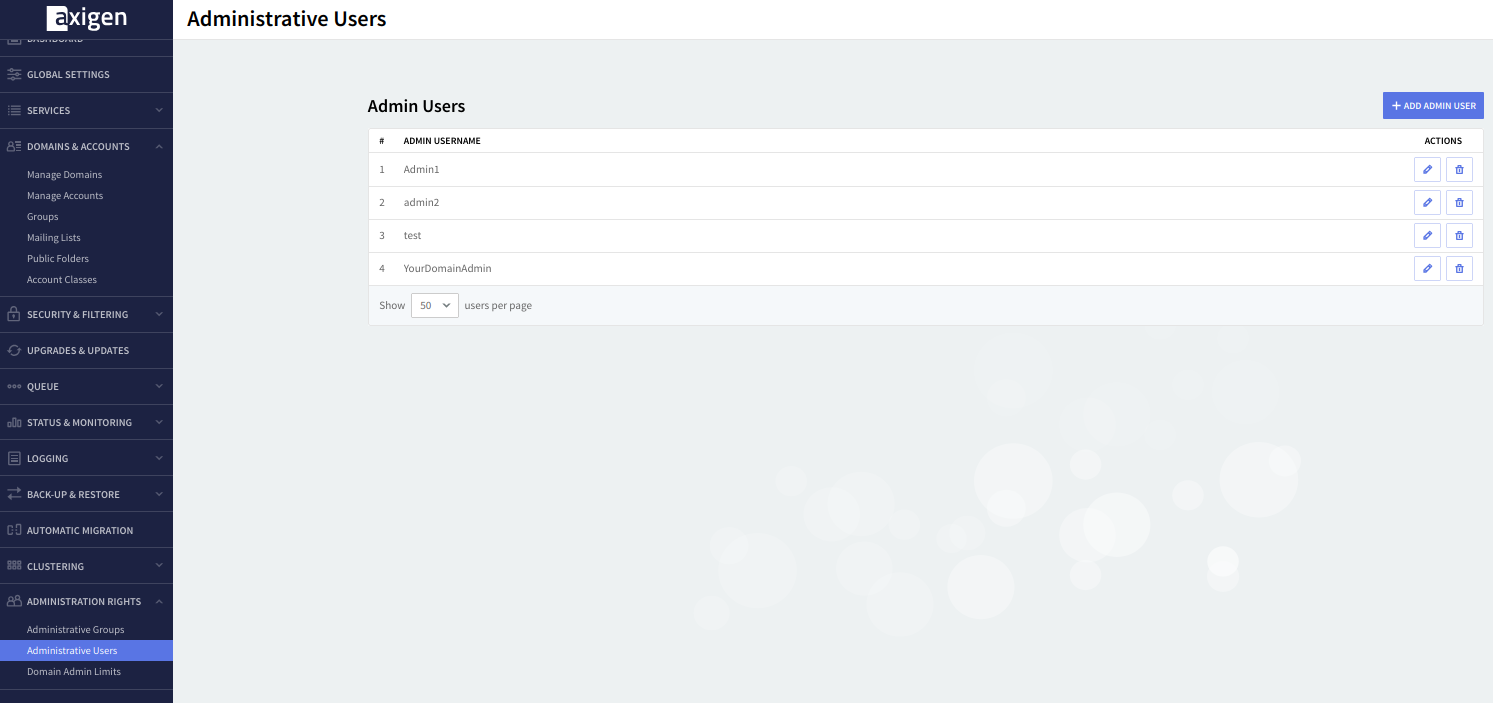Click trash icon for YourDomainAdmin
The height and width of the screenshot is (703, 1493).
pos(1459,269)
